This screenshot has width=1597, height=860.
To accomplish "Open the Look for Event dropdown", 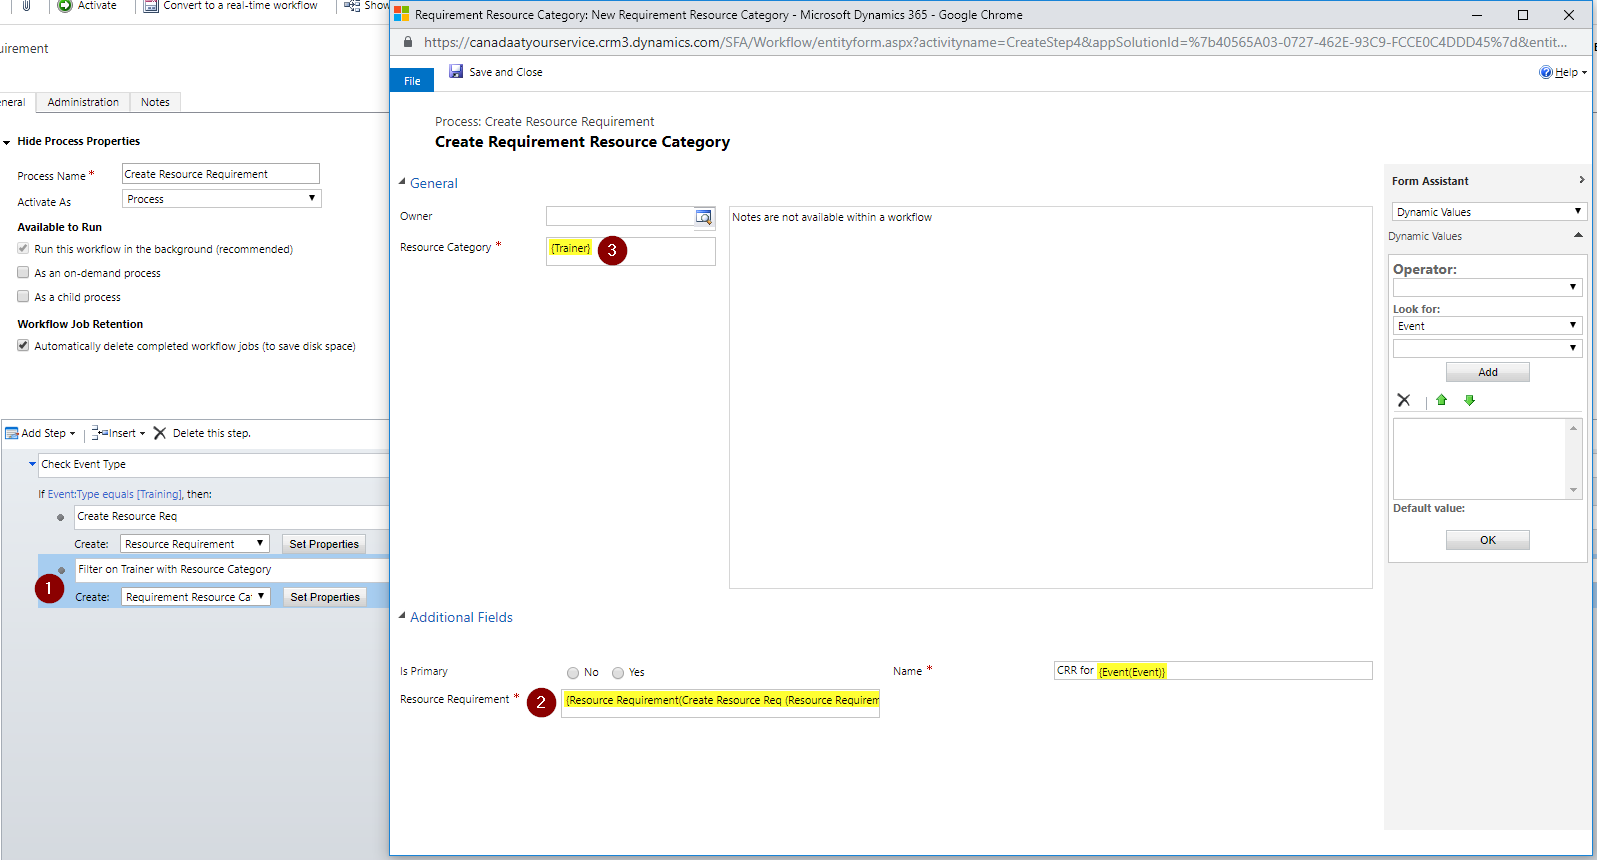I will 1486,326.
